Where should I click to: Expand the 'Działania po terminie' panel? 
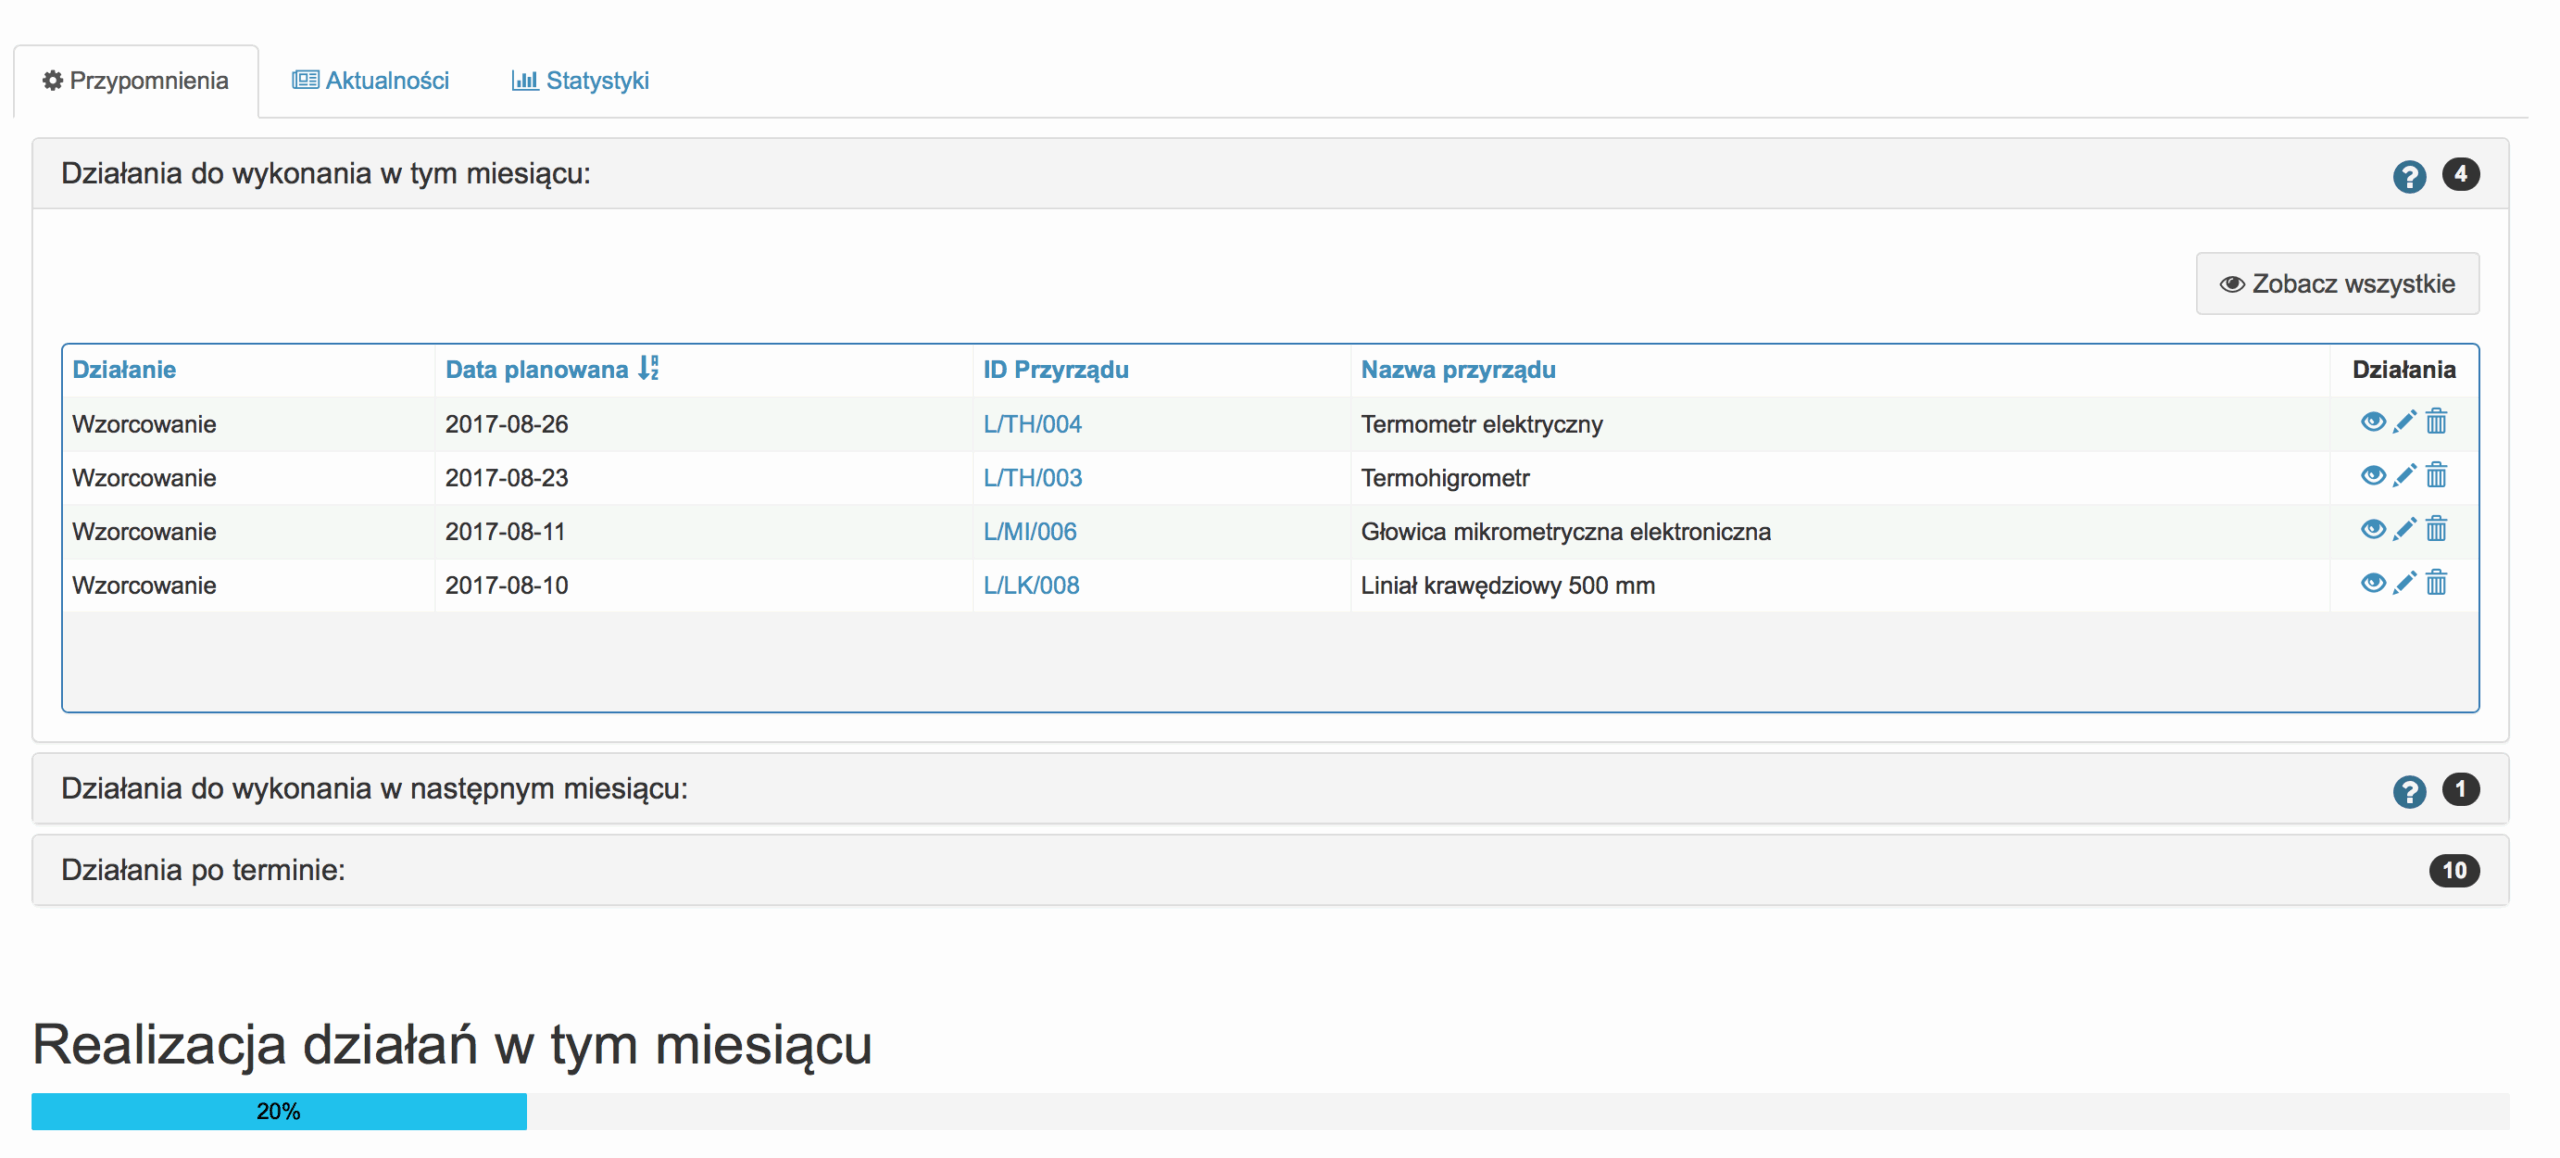(203, 870)
